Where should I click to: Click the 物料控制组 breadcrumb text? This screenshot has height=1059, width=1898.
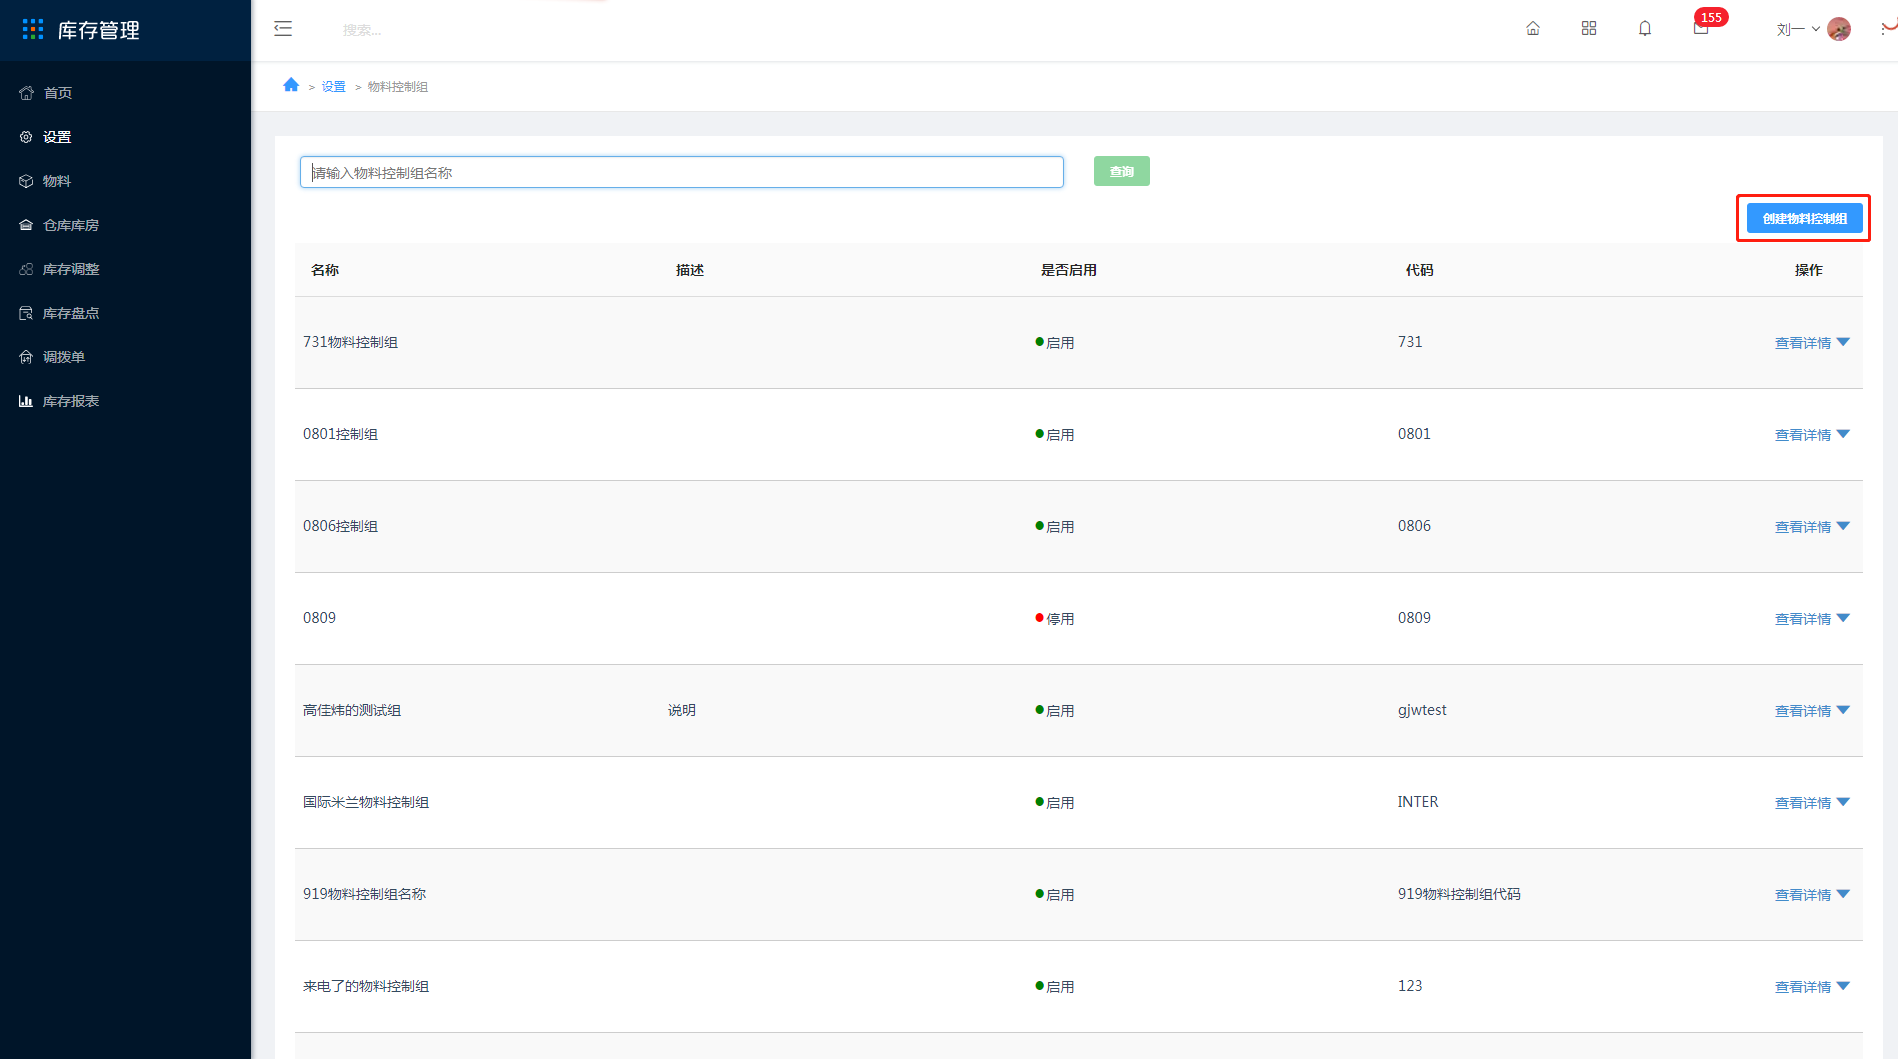[x=398, y=87]
